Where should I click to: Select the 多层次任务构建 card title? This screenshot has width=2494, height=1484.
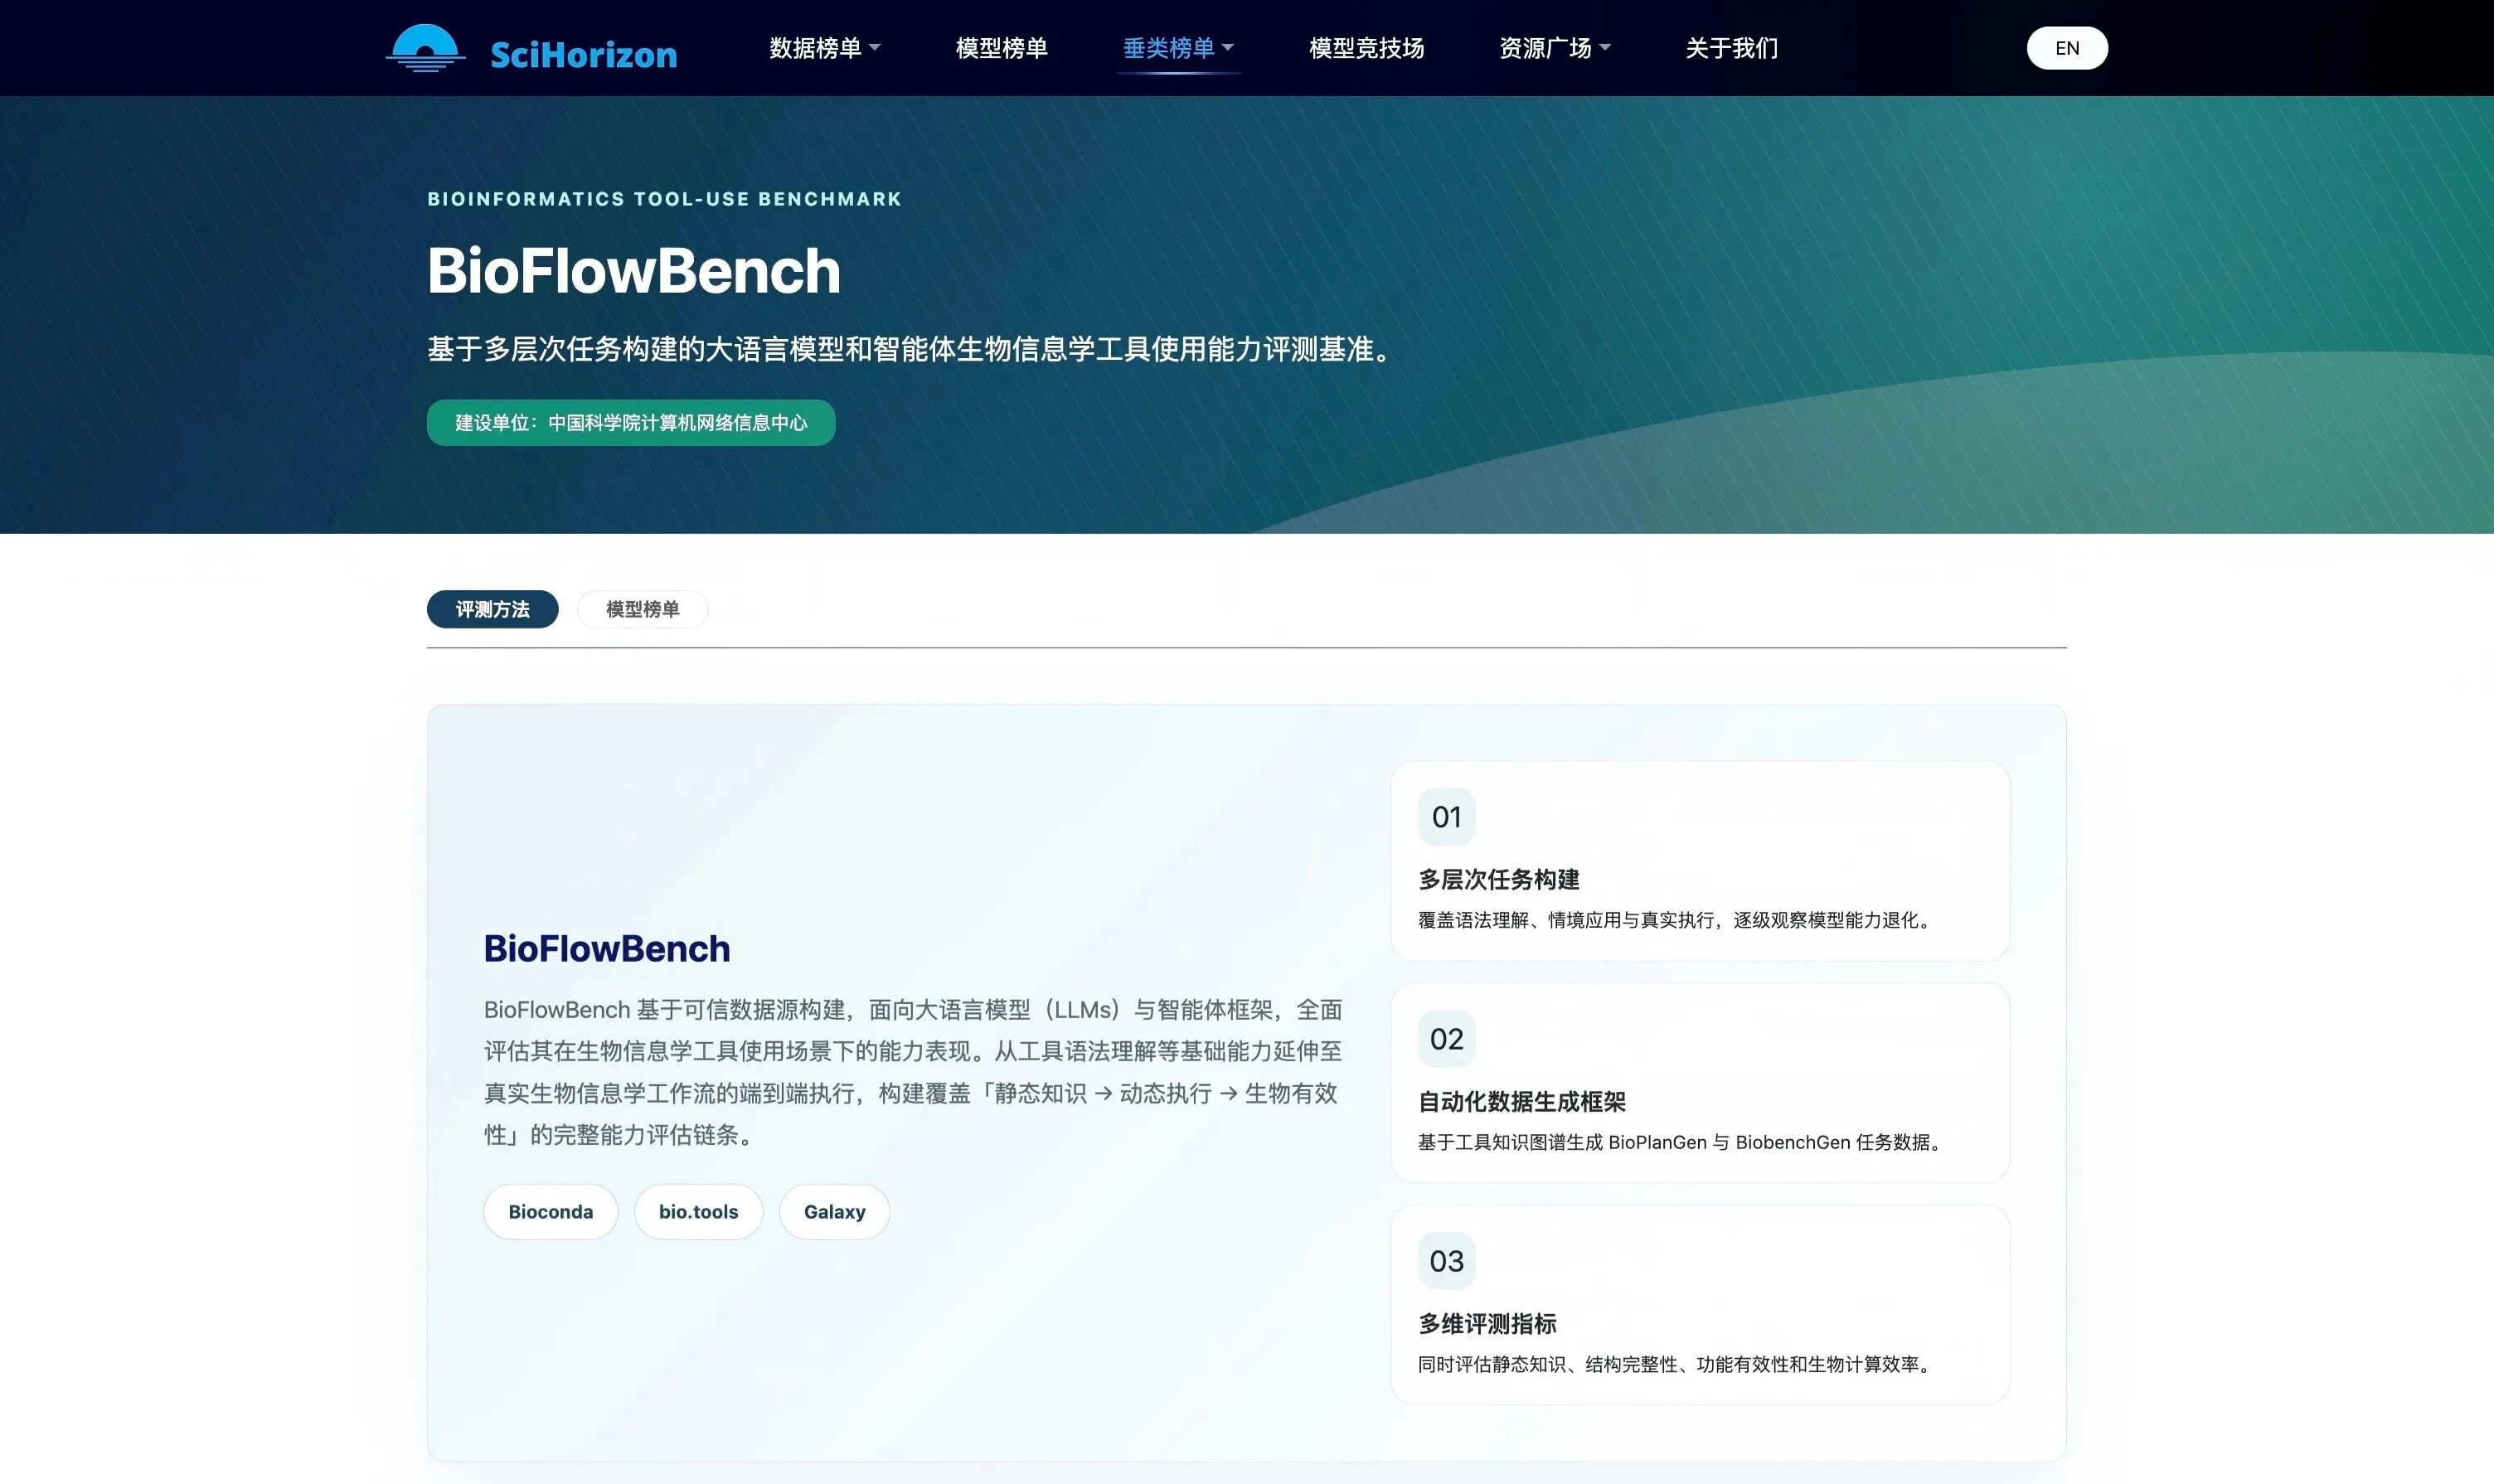[x=1499, y=880]
